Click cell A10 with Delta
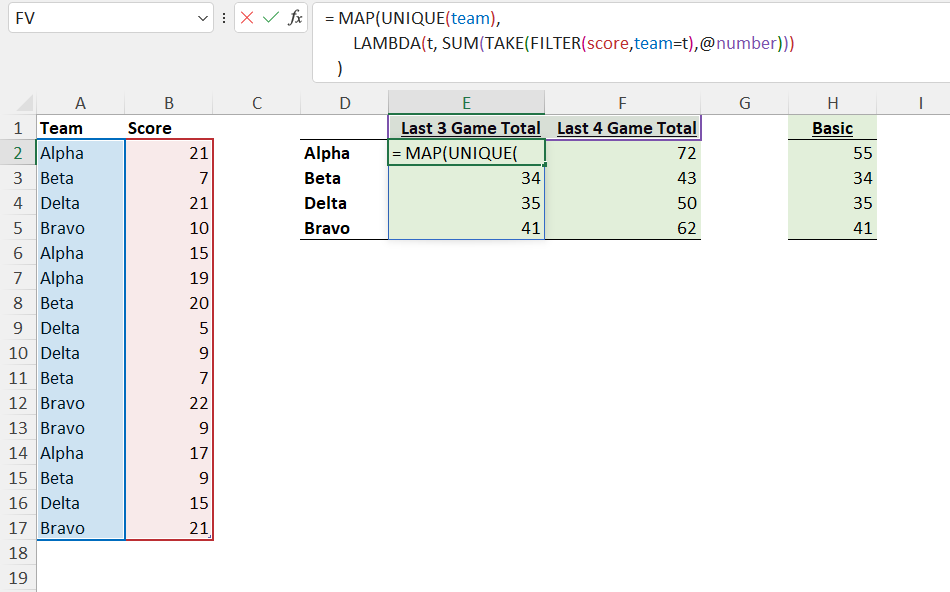The image size is (950, 592). pos(81,353)
